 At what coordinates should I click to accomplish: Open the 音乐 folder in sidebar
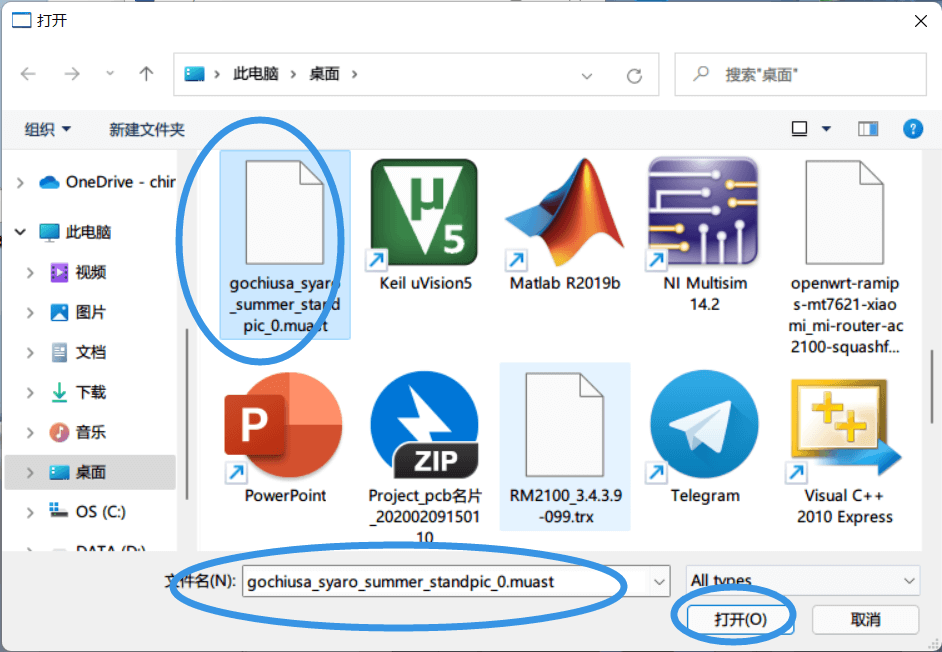click(x=77, y=432)
